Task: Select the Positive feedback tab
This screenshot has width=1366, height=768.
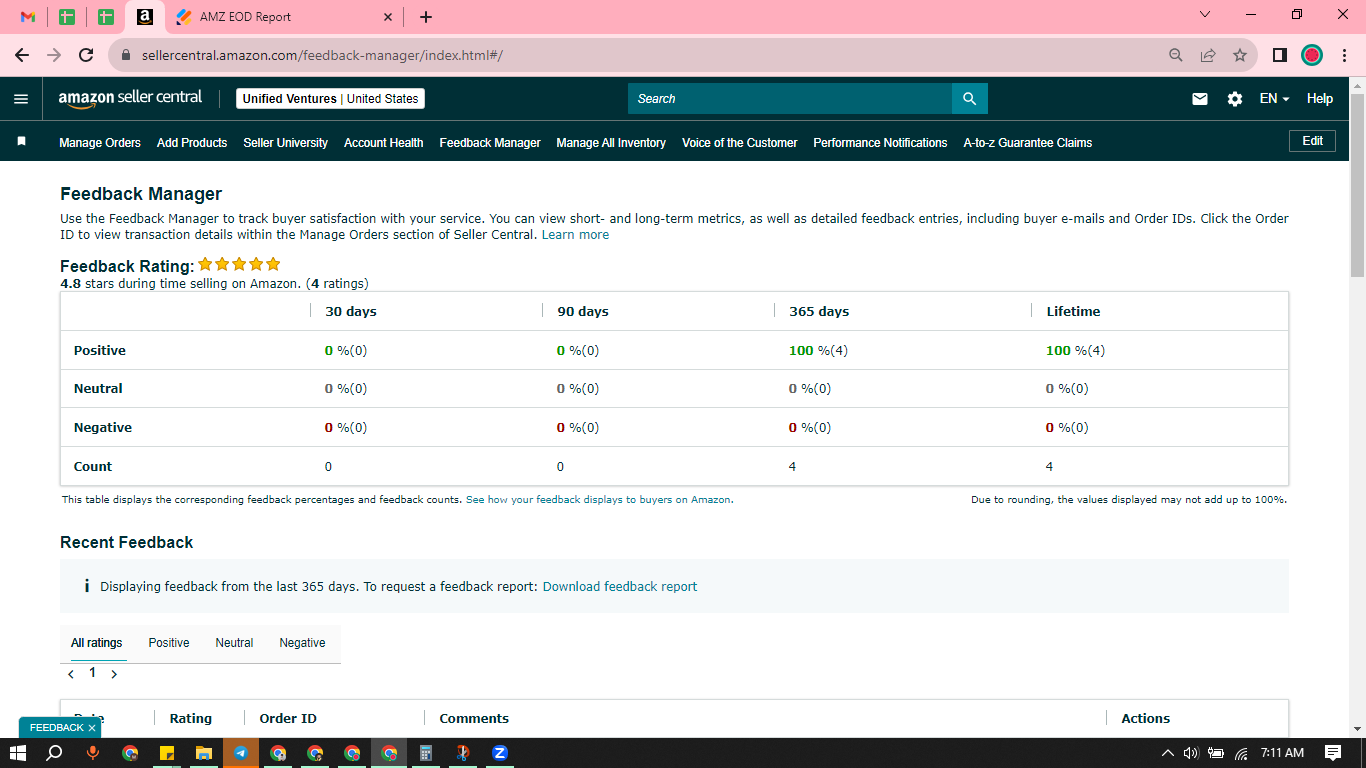Action: [169, 643]
